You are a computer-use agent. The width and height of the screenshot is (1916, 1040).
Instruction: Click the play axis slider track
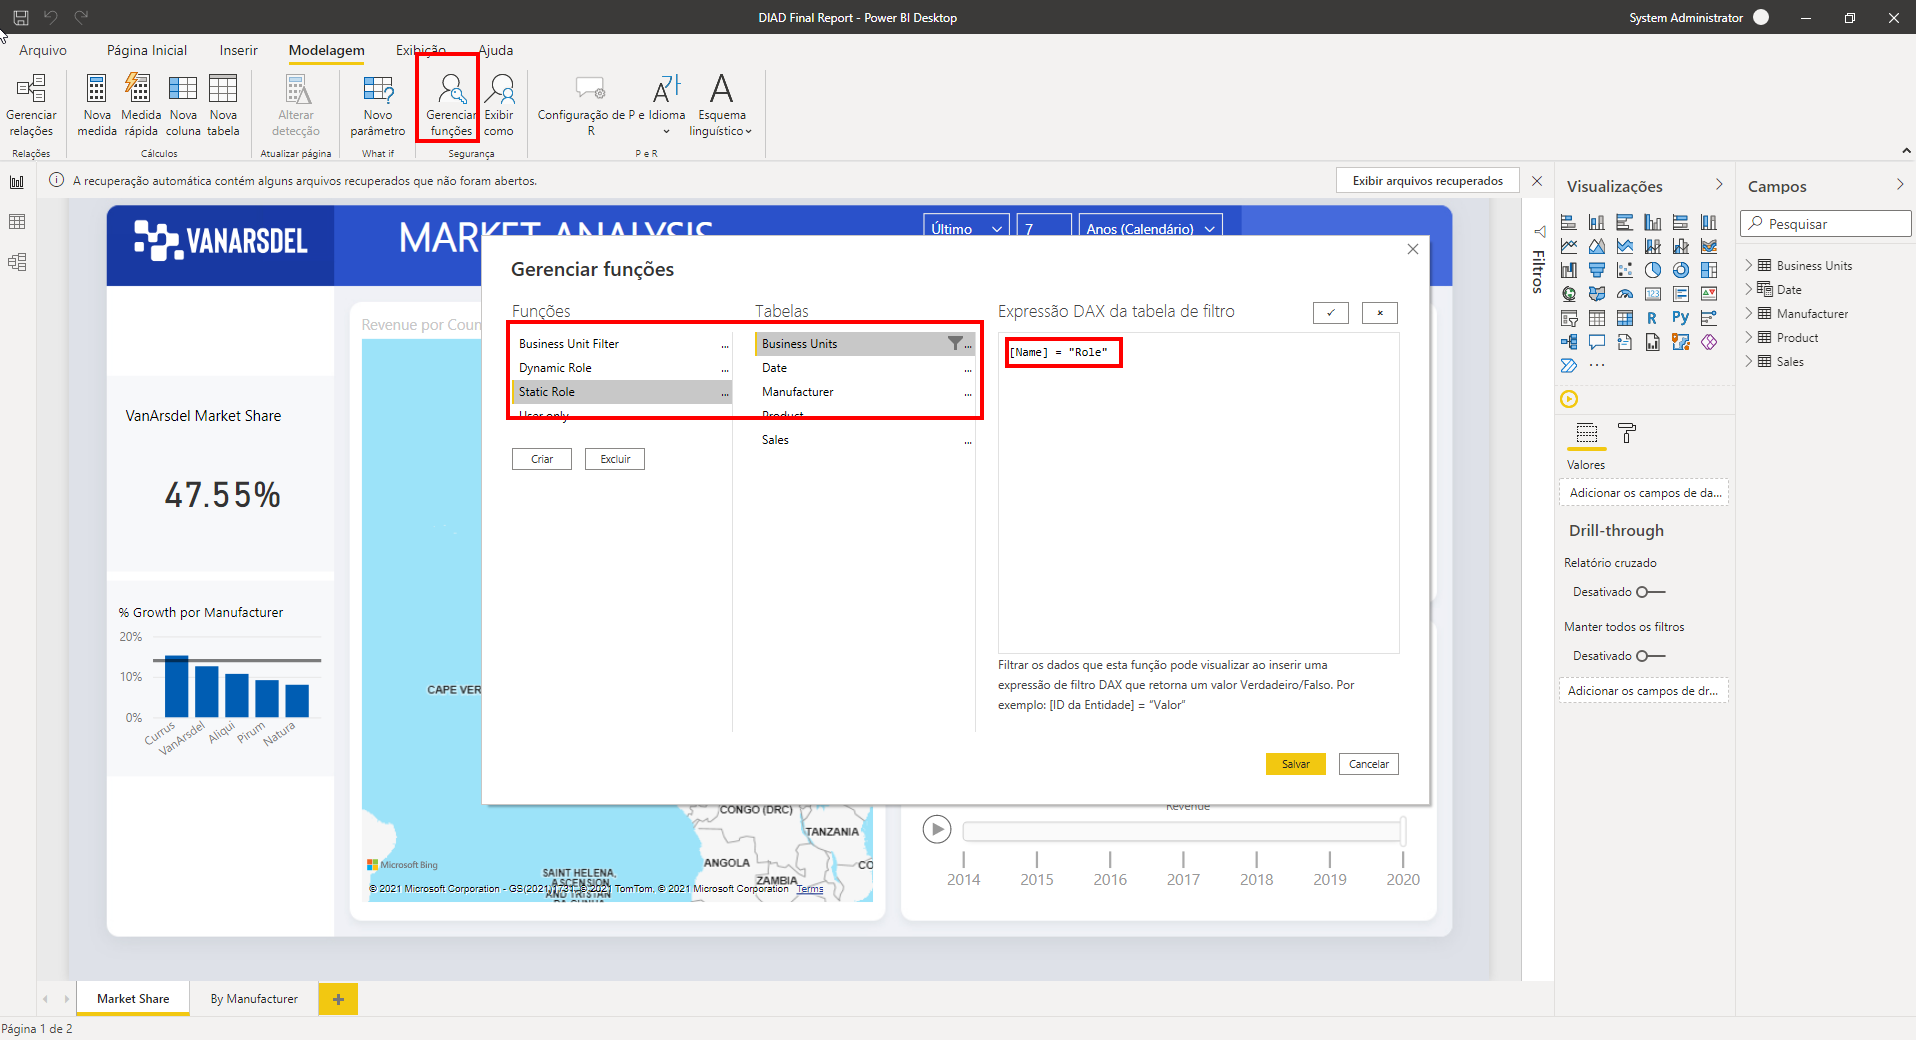point(1184,832)
